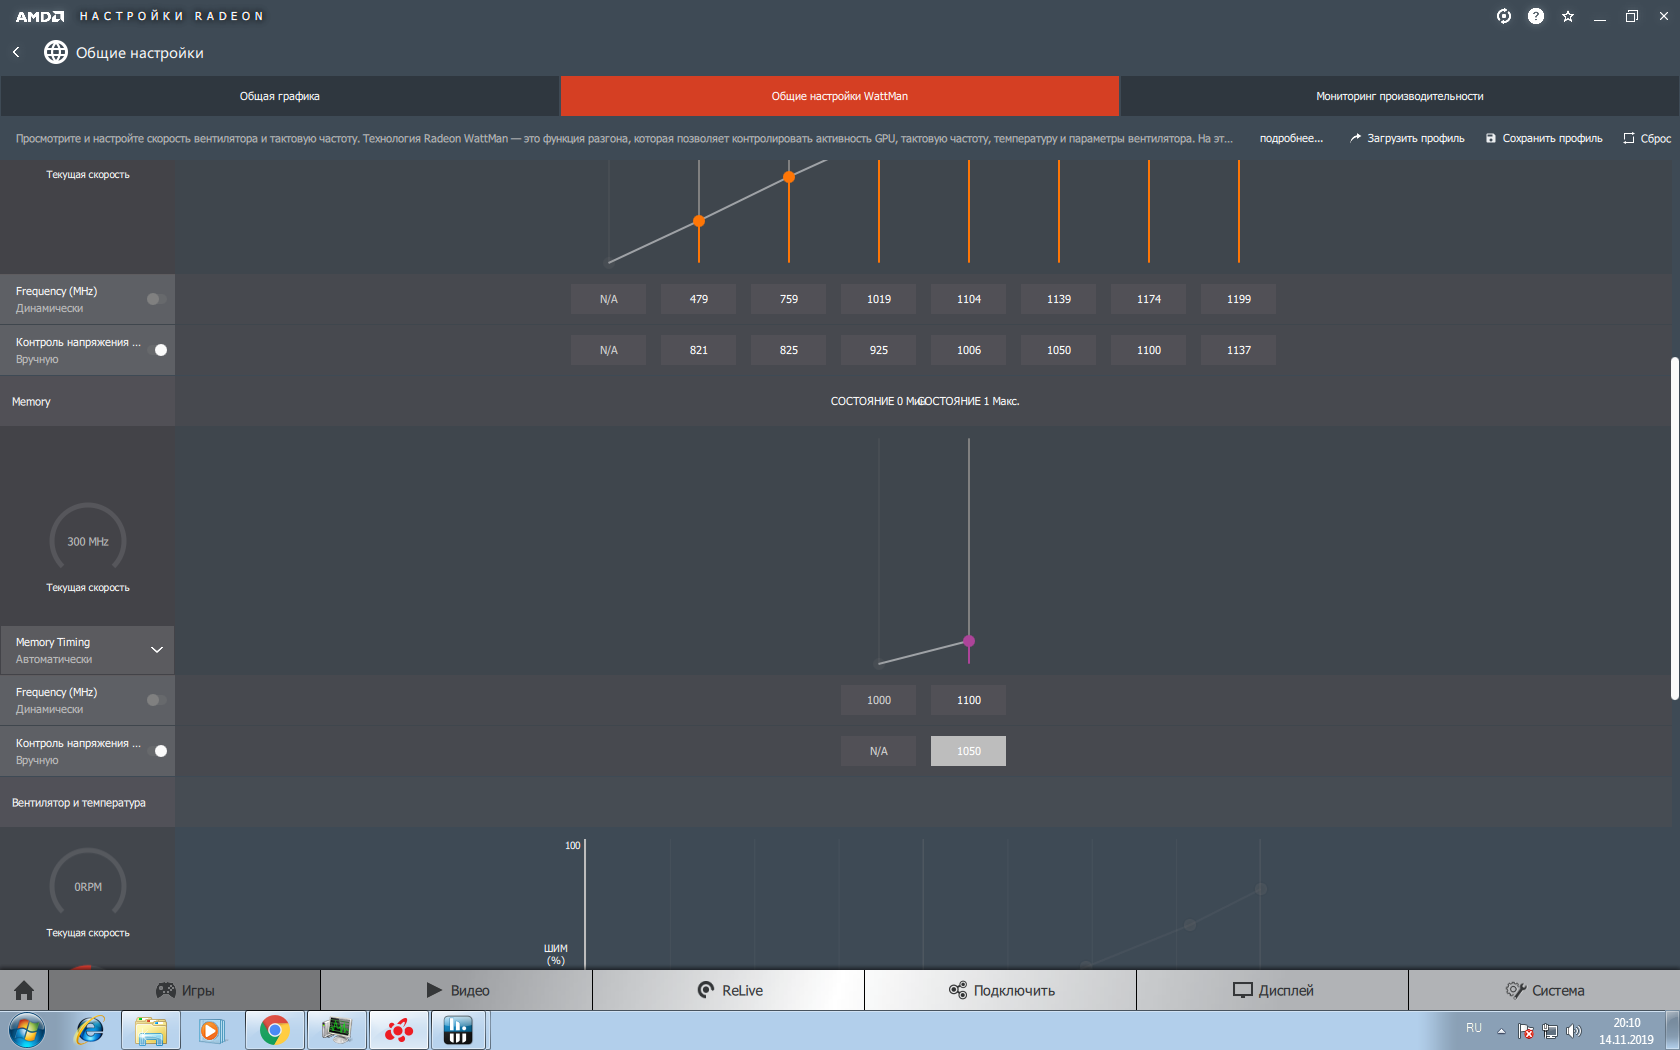This screenshot has width=1680, height=1050.
Task: Open the help question mark icon
Action: [1536, 16]
